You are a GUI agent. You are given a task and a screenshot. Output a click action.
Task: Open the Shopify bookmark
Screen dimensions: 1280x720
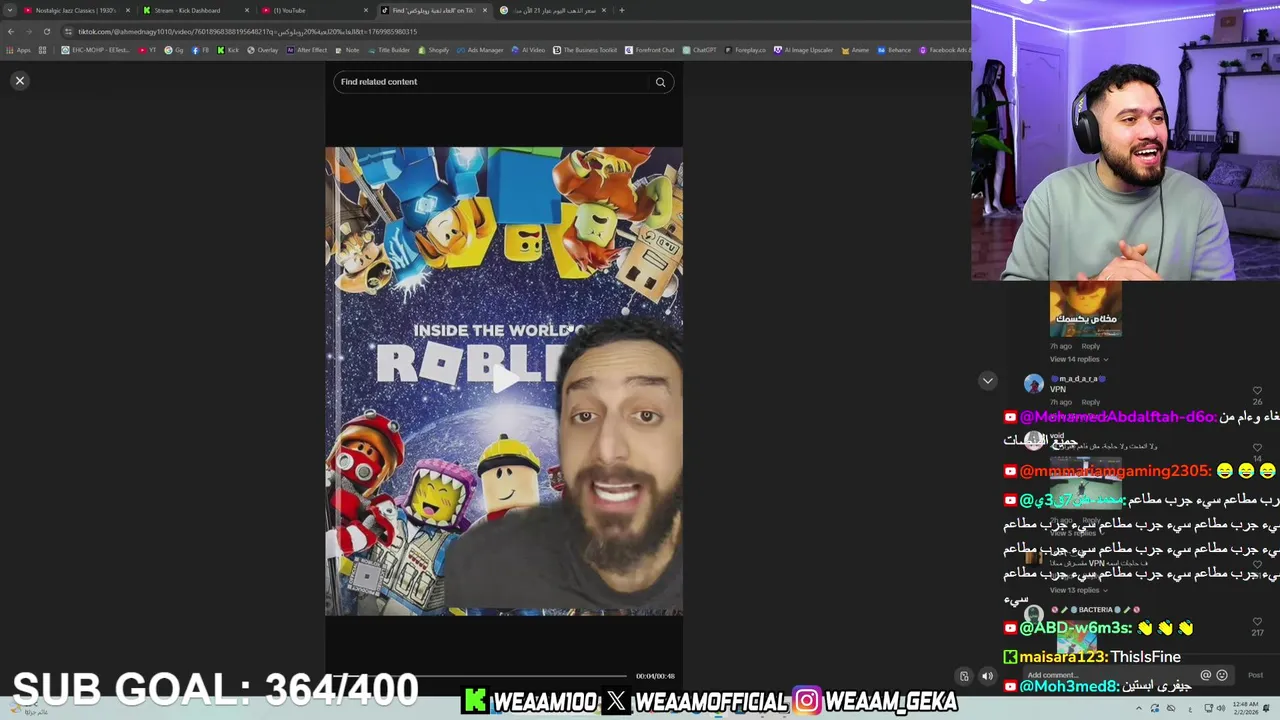pyautogui.click(x=434, y=50)
